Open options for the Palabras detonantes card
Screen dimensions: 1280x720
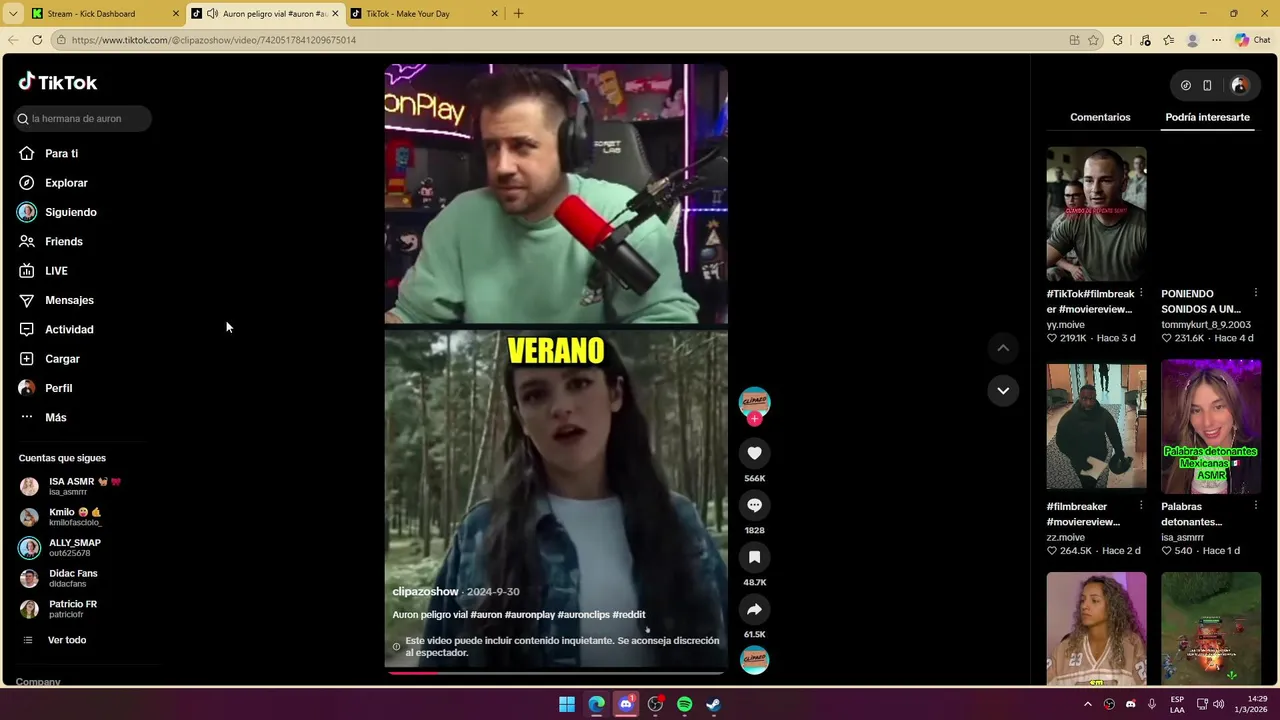1255,506
